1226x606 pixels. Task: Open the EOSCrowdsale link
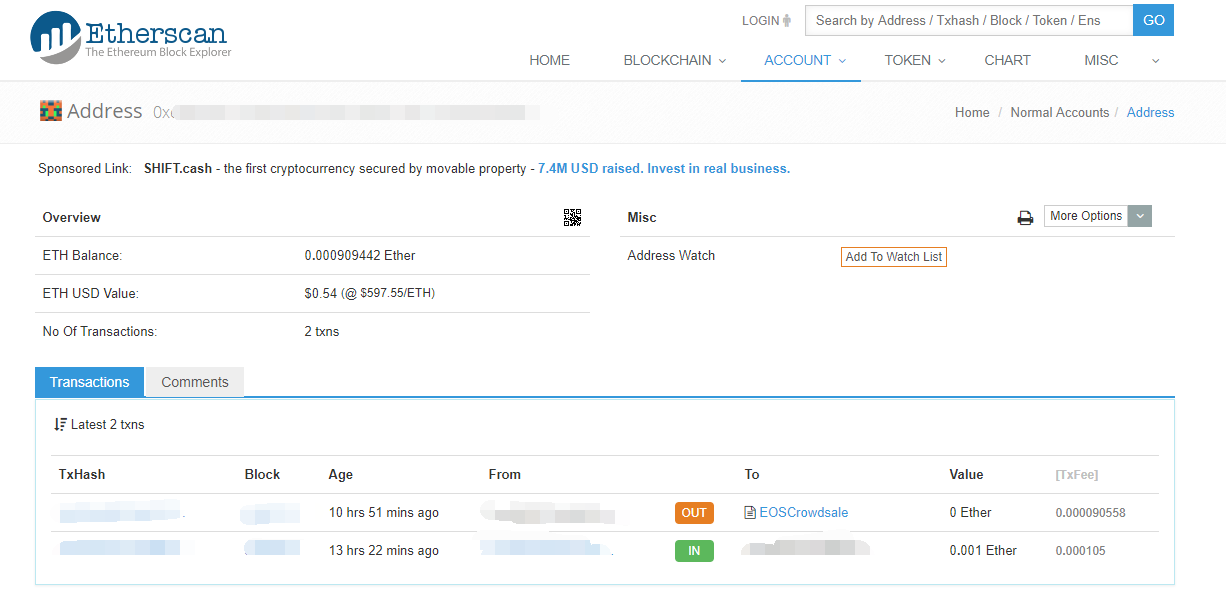(x=803, y=513)
